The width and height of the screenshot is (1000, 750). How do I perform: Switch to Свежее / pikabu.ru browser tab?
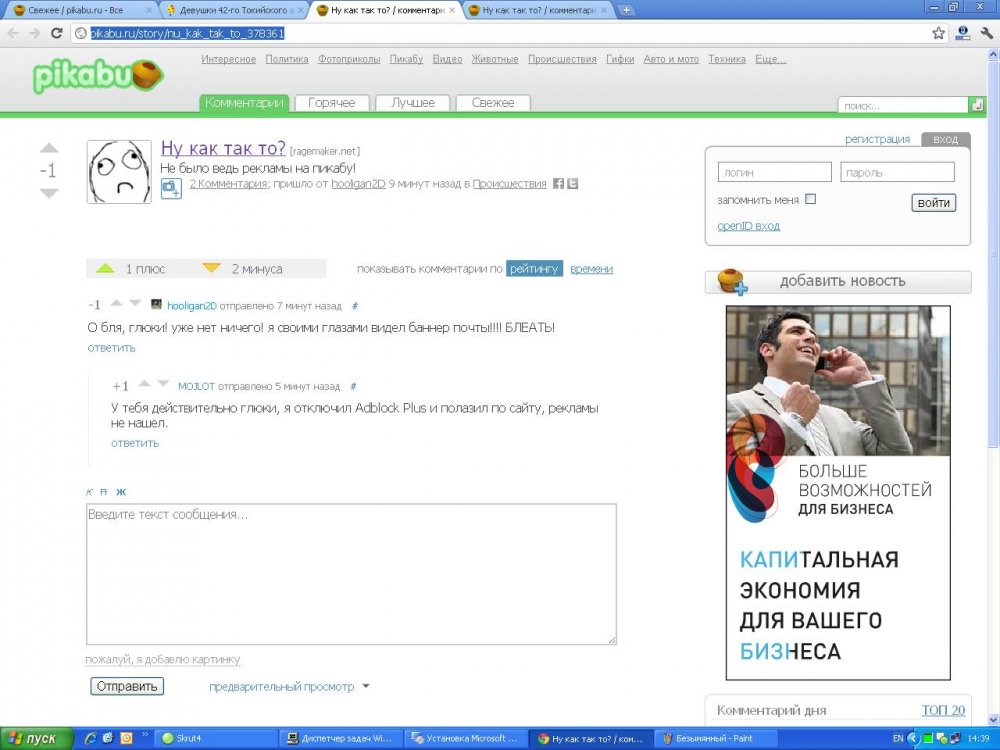(81, 10)
